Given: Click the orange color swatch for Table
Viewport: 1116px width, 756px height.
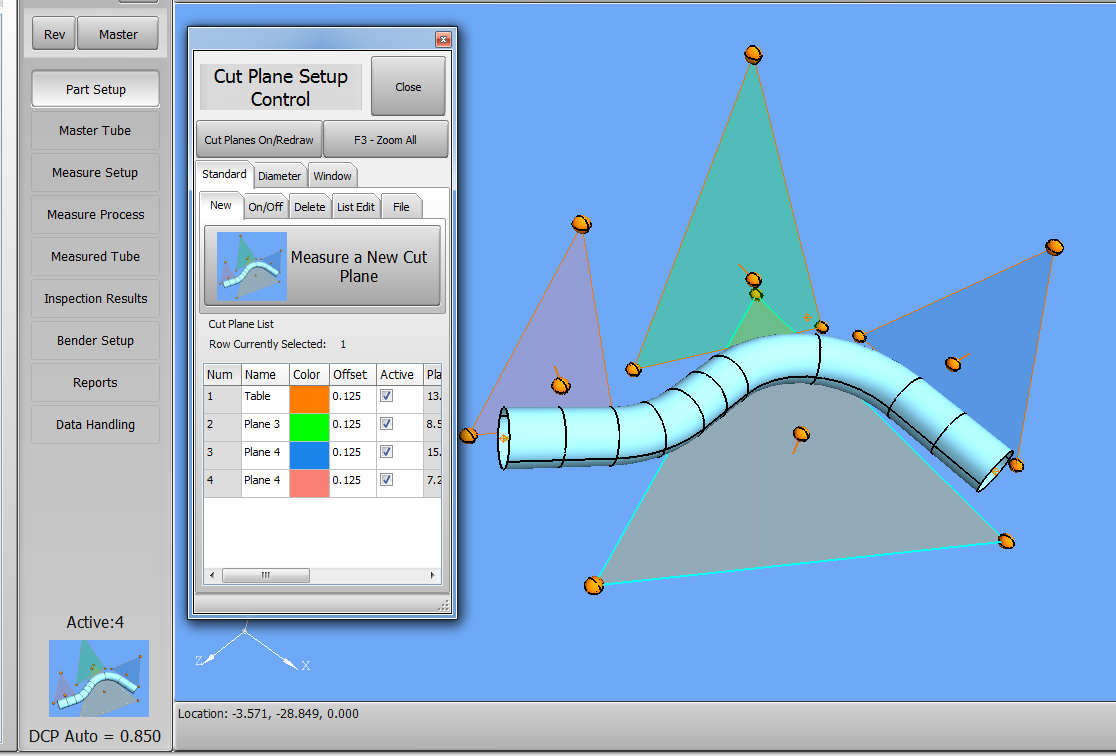Looking at the screenshot, I should point(309,397).
